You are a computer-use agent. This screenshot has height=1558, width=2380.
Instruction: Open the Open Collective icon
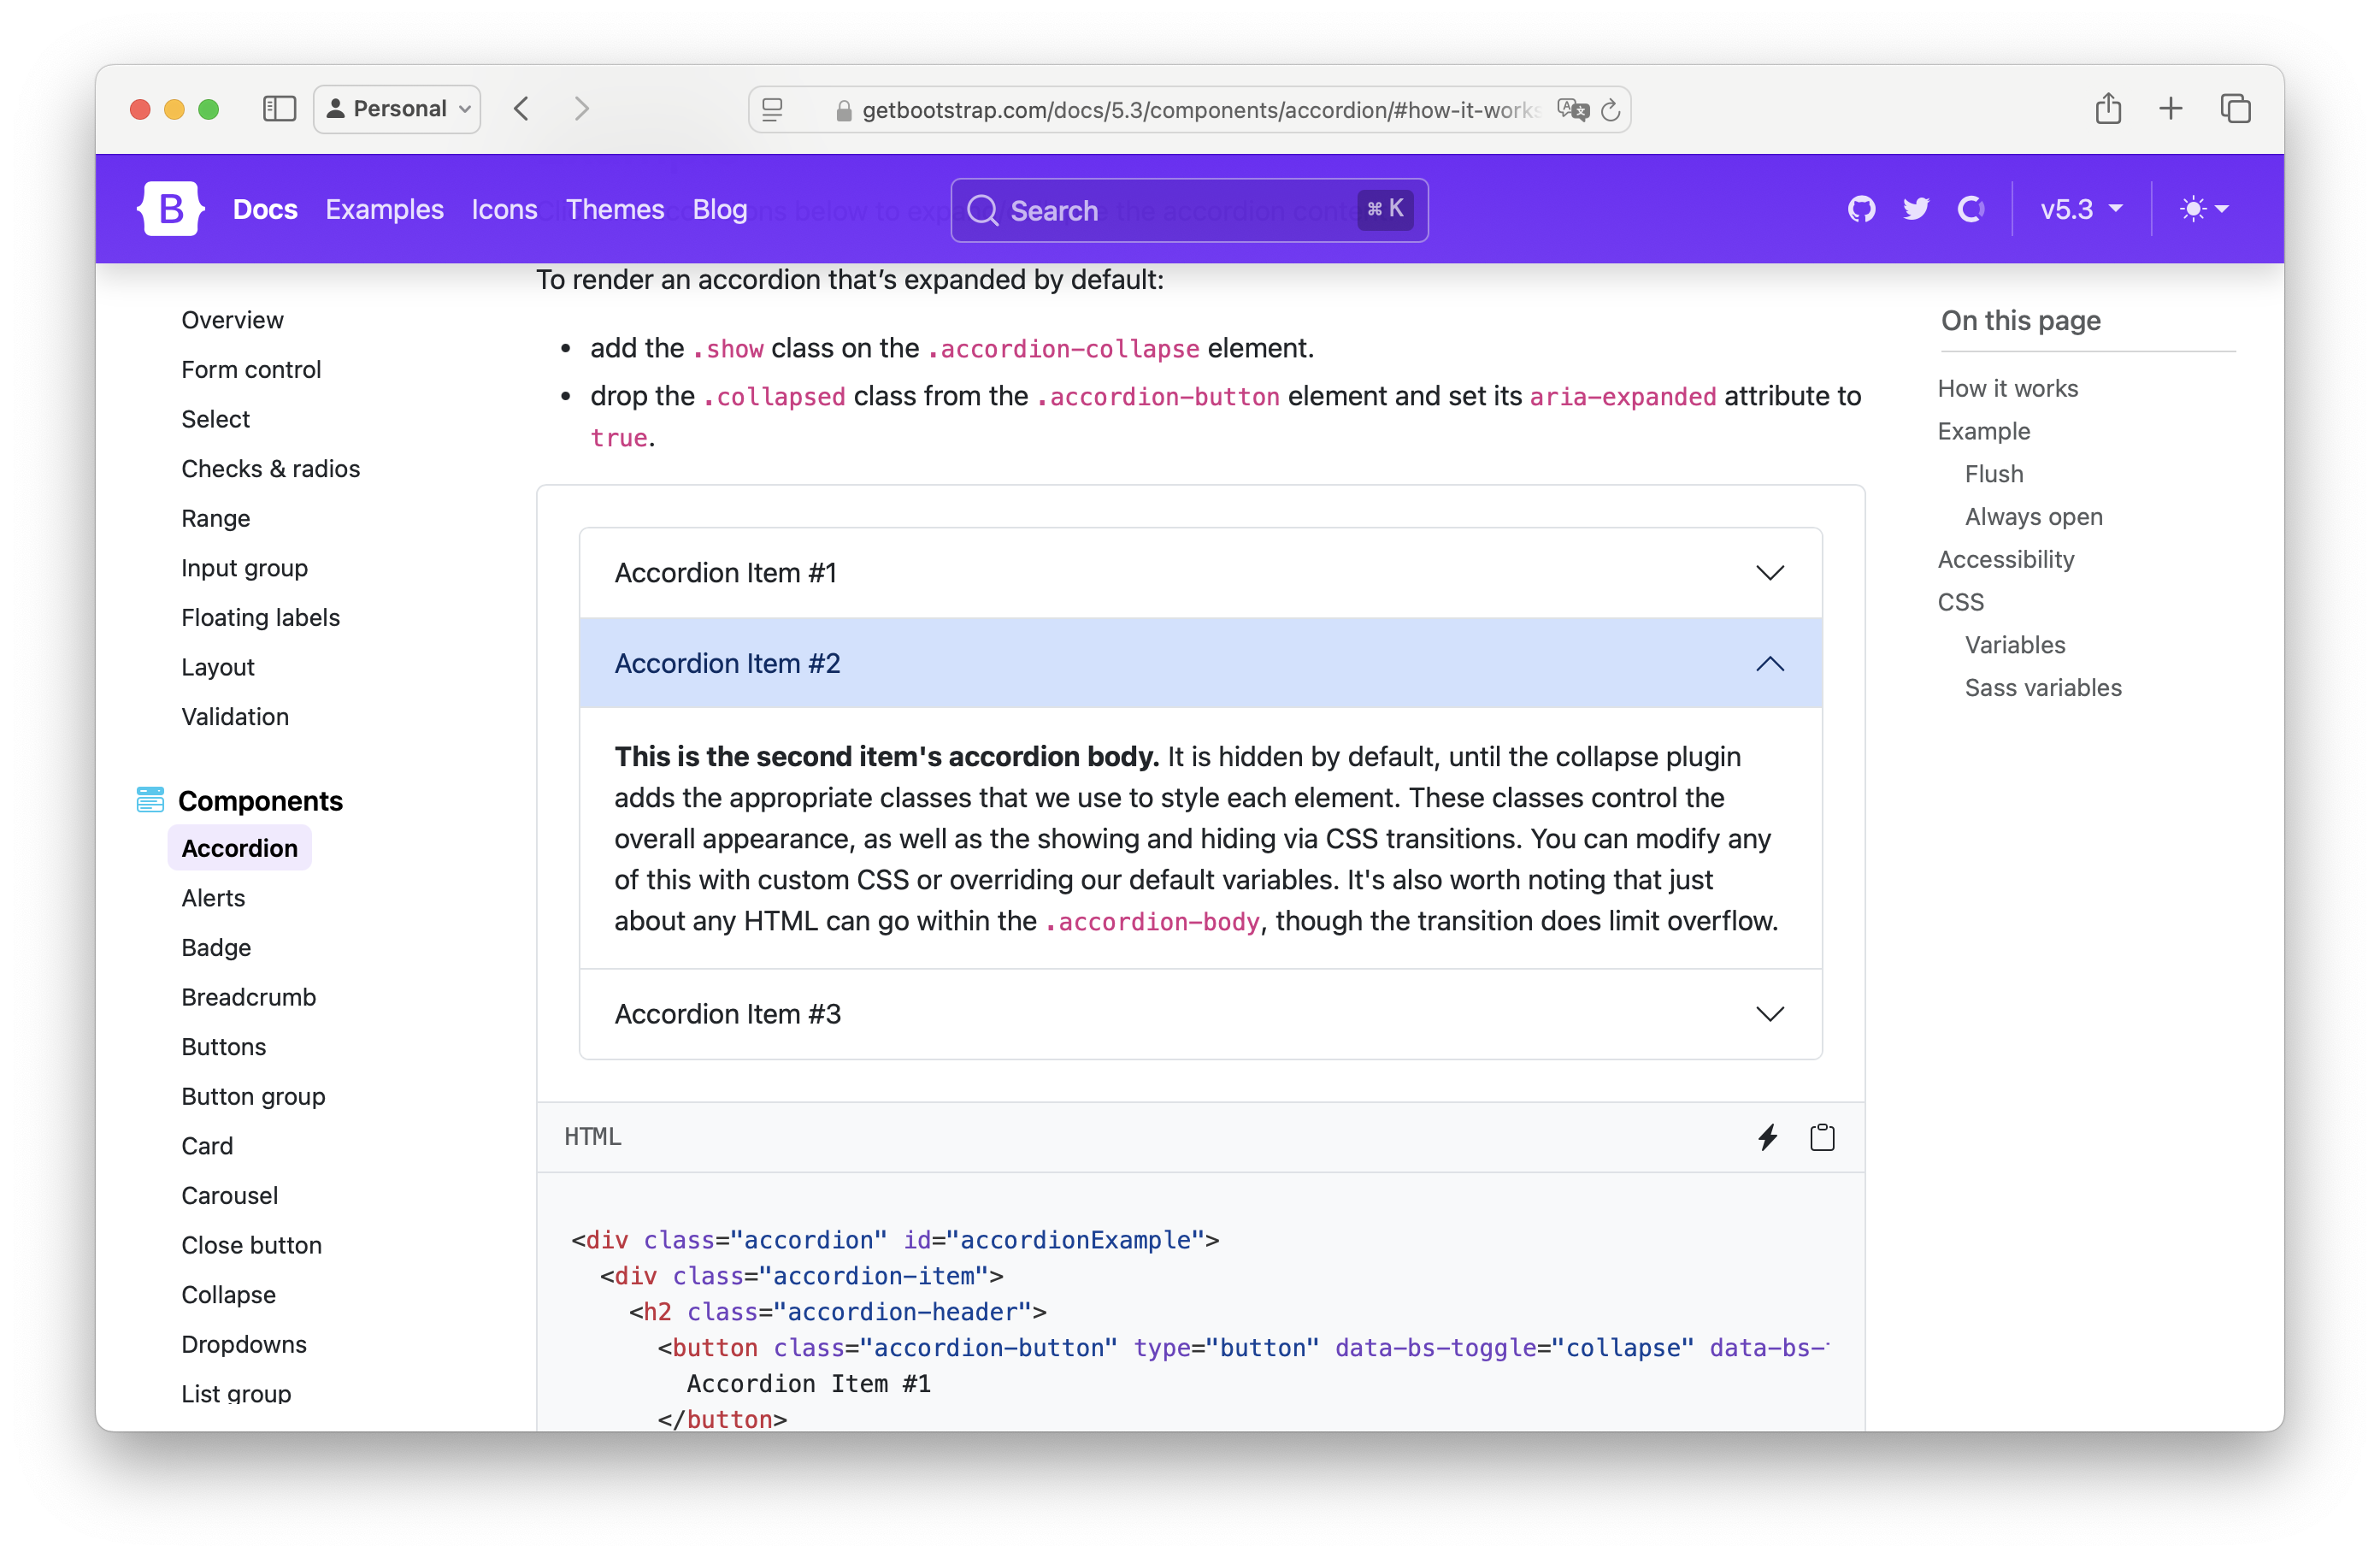tap(1971, 209)
